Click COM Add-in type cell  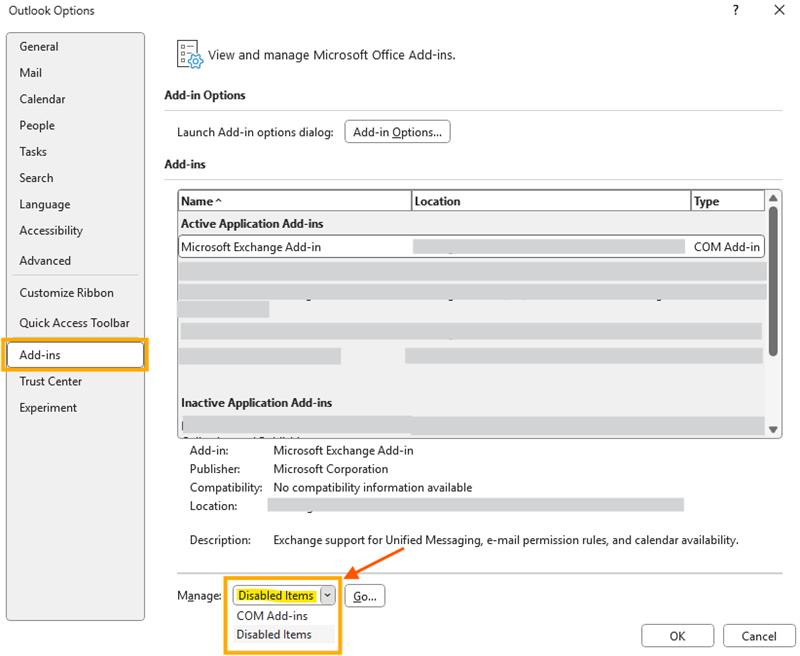[x=727, y=247]
